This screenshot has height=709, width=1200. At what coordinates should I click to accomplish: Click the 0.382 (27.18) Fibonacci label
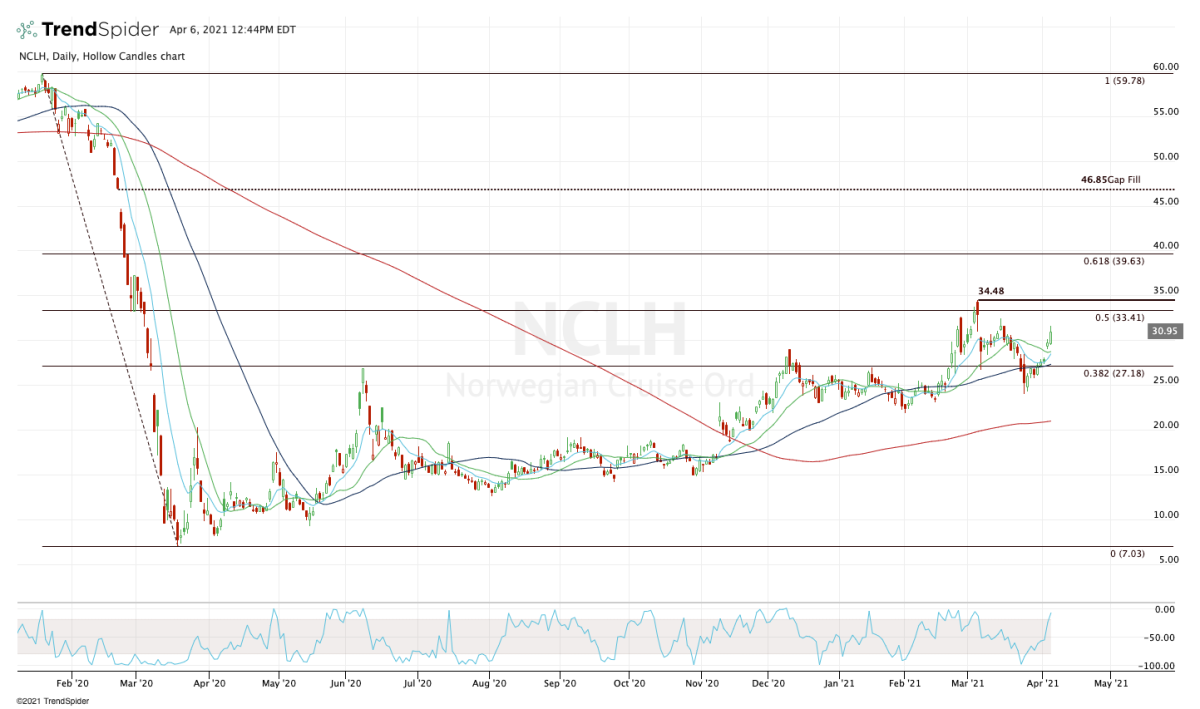(1114, 373)
